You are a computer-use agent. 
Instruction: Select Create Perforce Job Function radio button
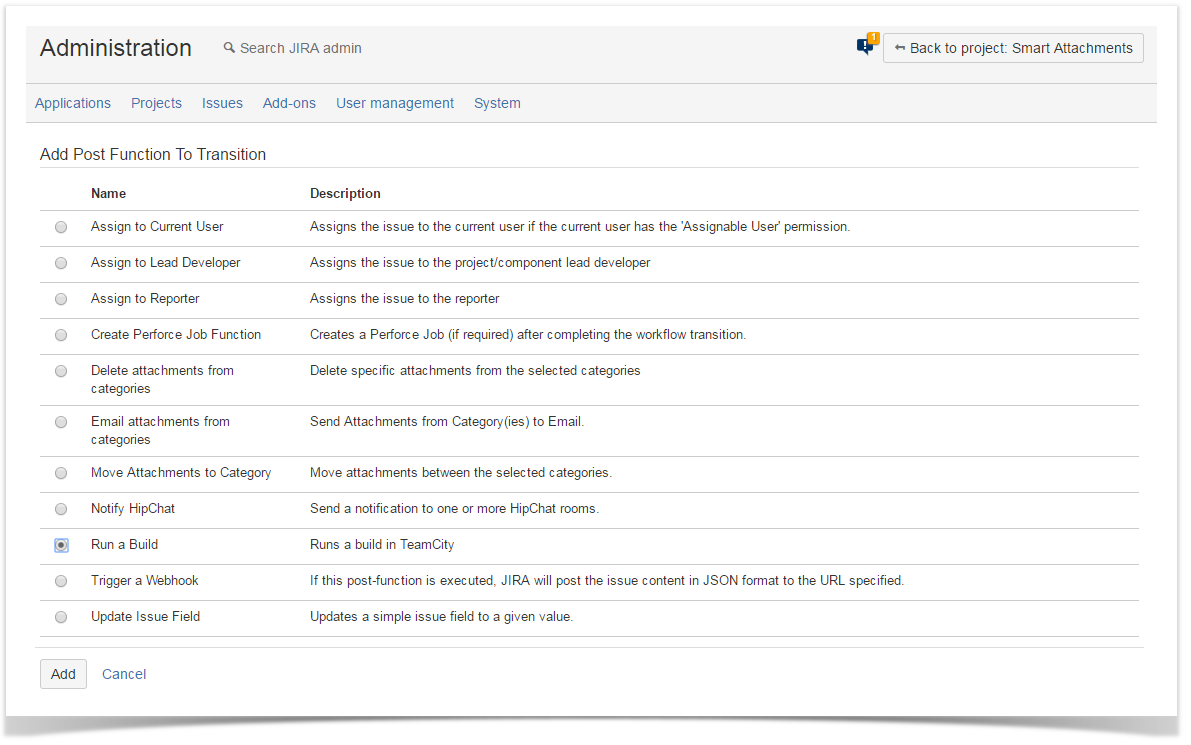(x=61, y=335)
